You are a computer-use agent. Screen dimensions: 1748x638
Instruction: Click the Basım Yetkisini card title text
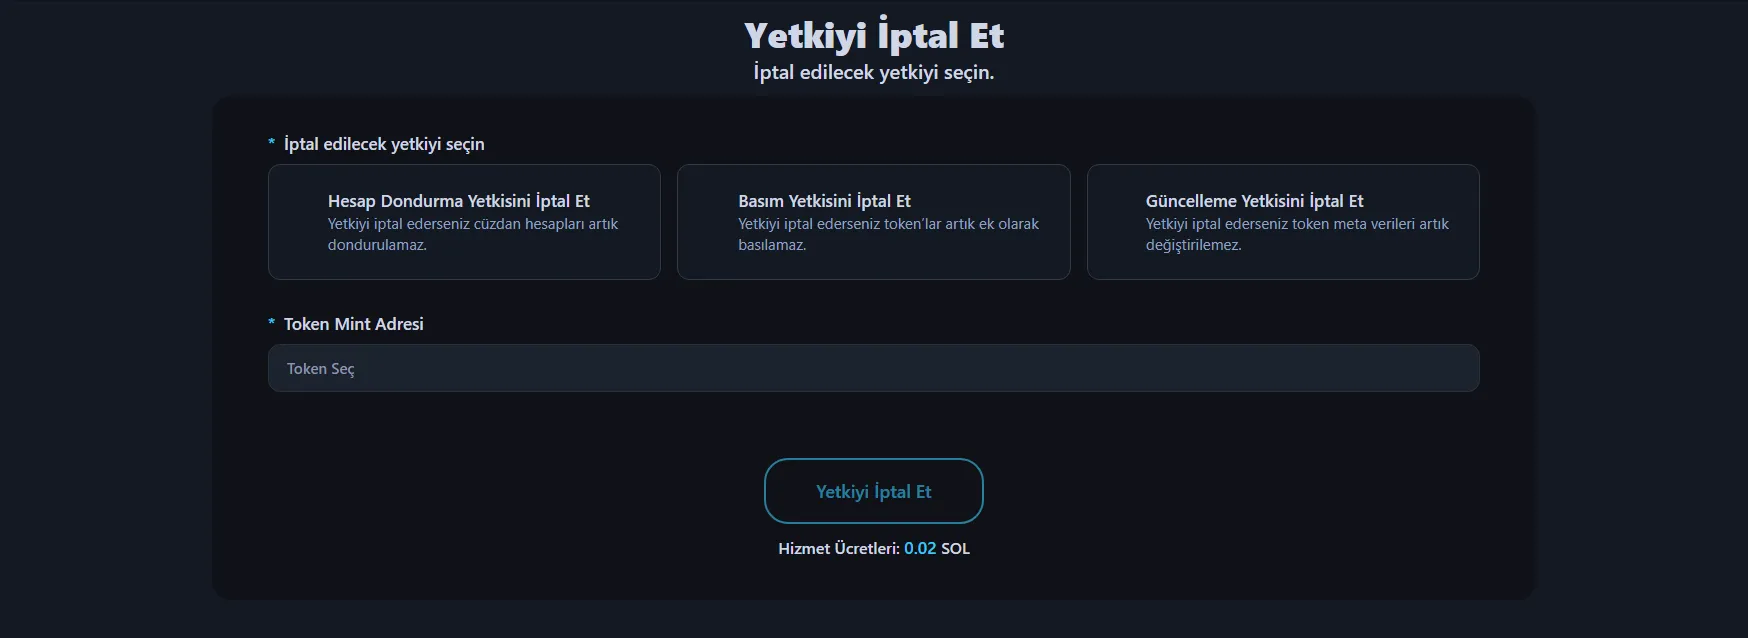coord(824,201)
